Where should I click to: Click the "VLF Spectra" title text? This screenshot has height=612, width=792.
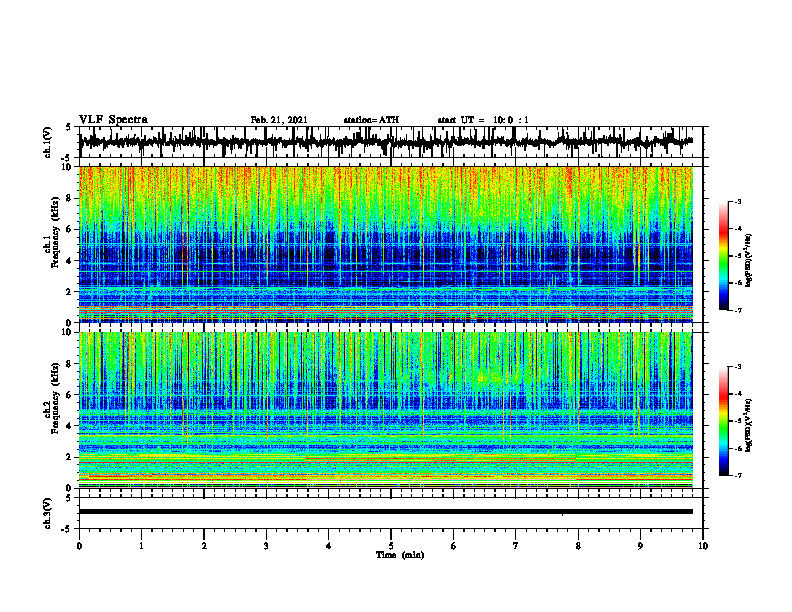[113, 120]
